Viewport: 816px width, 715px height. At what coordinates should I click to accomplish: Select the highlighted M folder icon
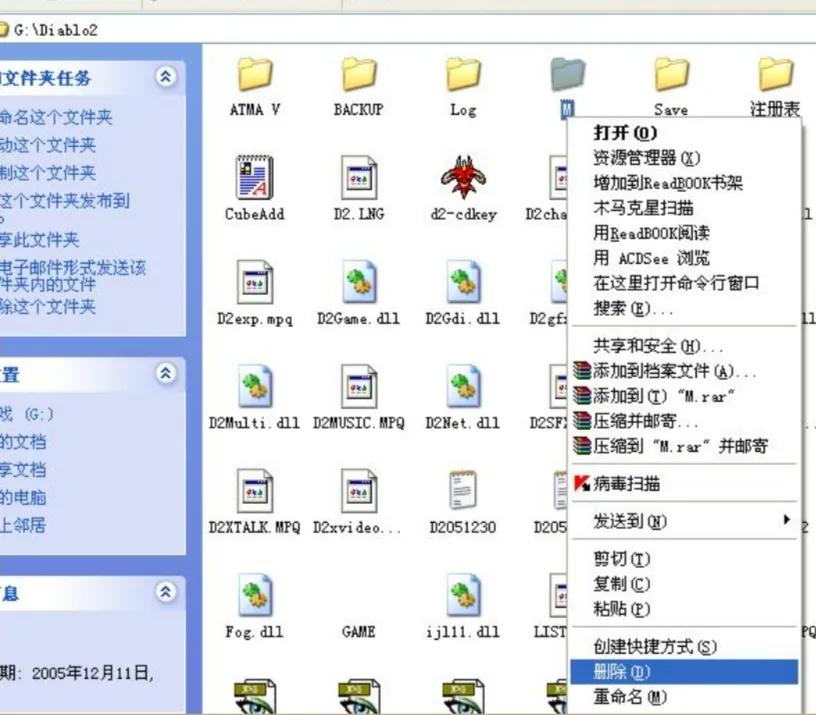tap(567, 74)
